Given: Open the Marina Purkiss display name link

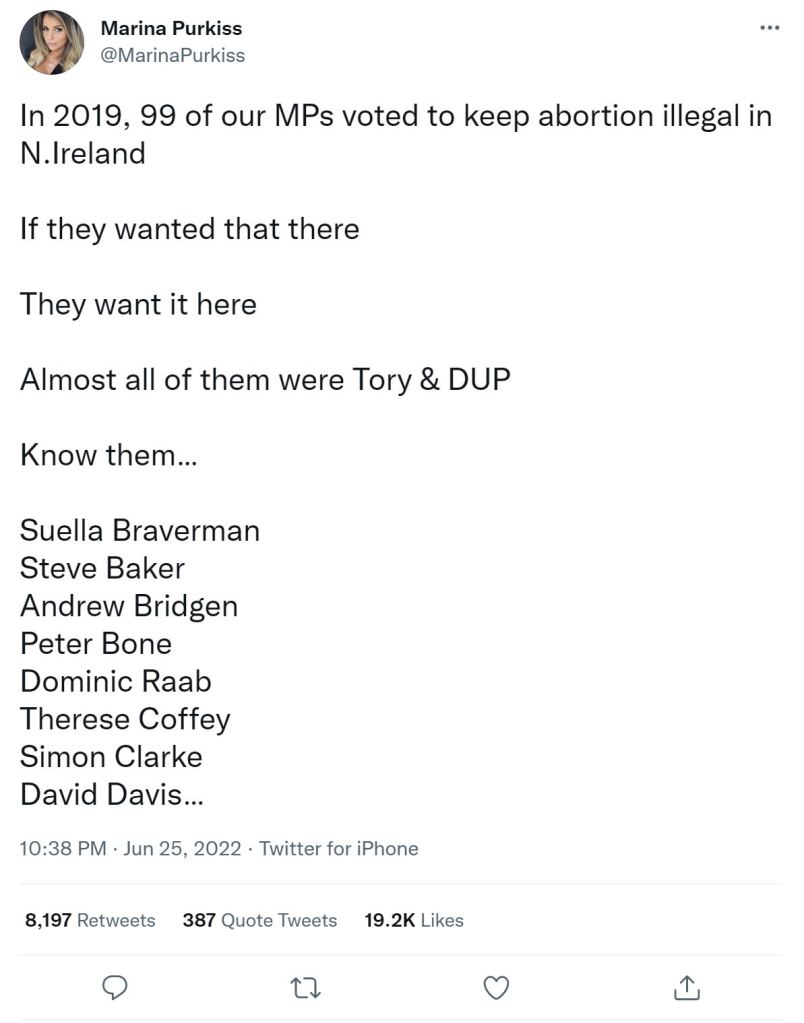Looking at the screenshot, I should (x=172, y=28).
